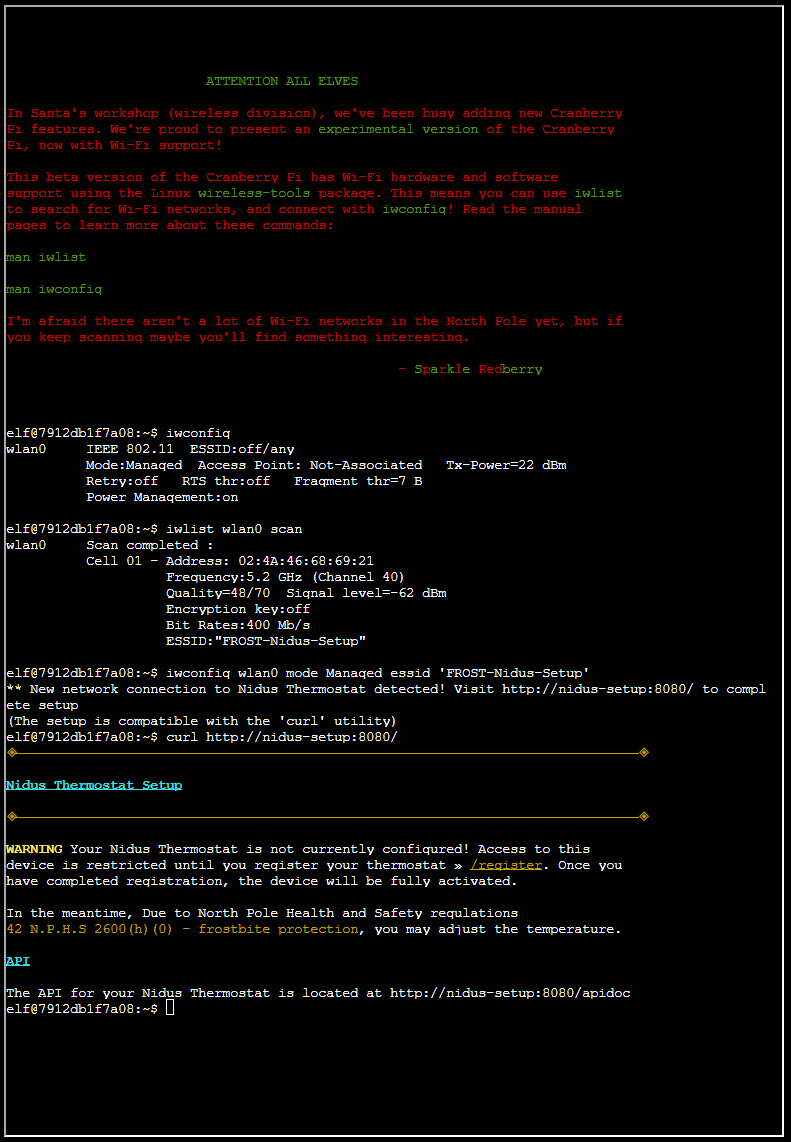Click the 'frostbite protection' text
This screenshot has width=791, height=1142.
point(278,929)
